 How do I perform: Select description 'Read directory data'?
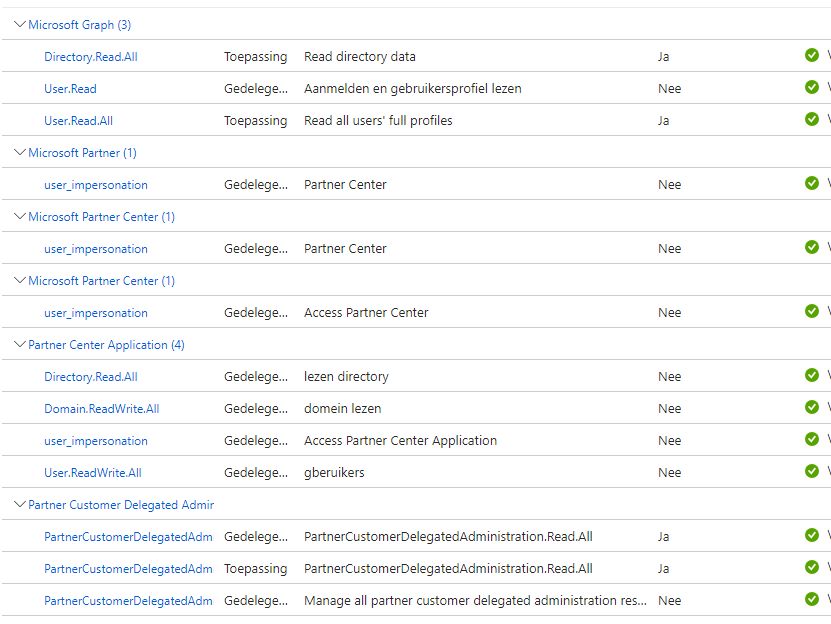(360, 57)
